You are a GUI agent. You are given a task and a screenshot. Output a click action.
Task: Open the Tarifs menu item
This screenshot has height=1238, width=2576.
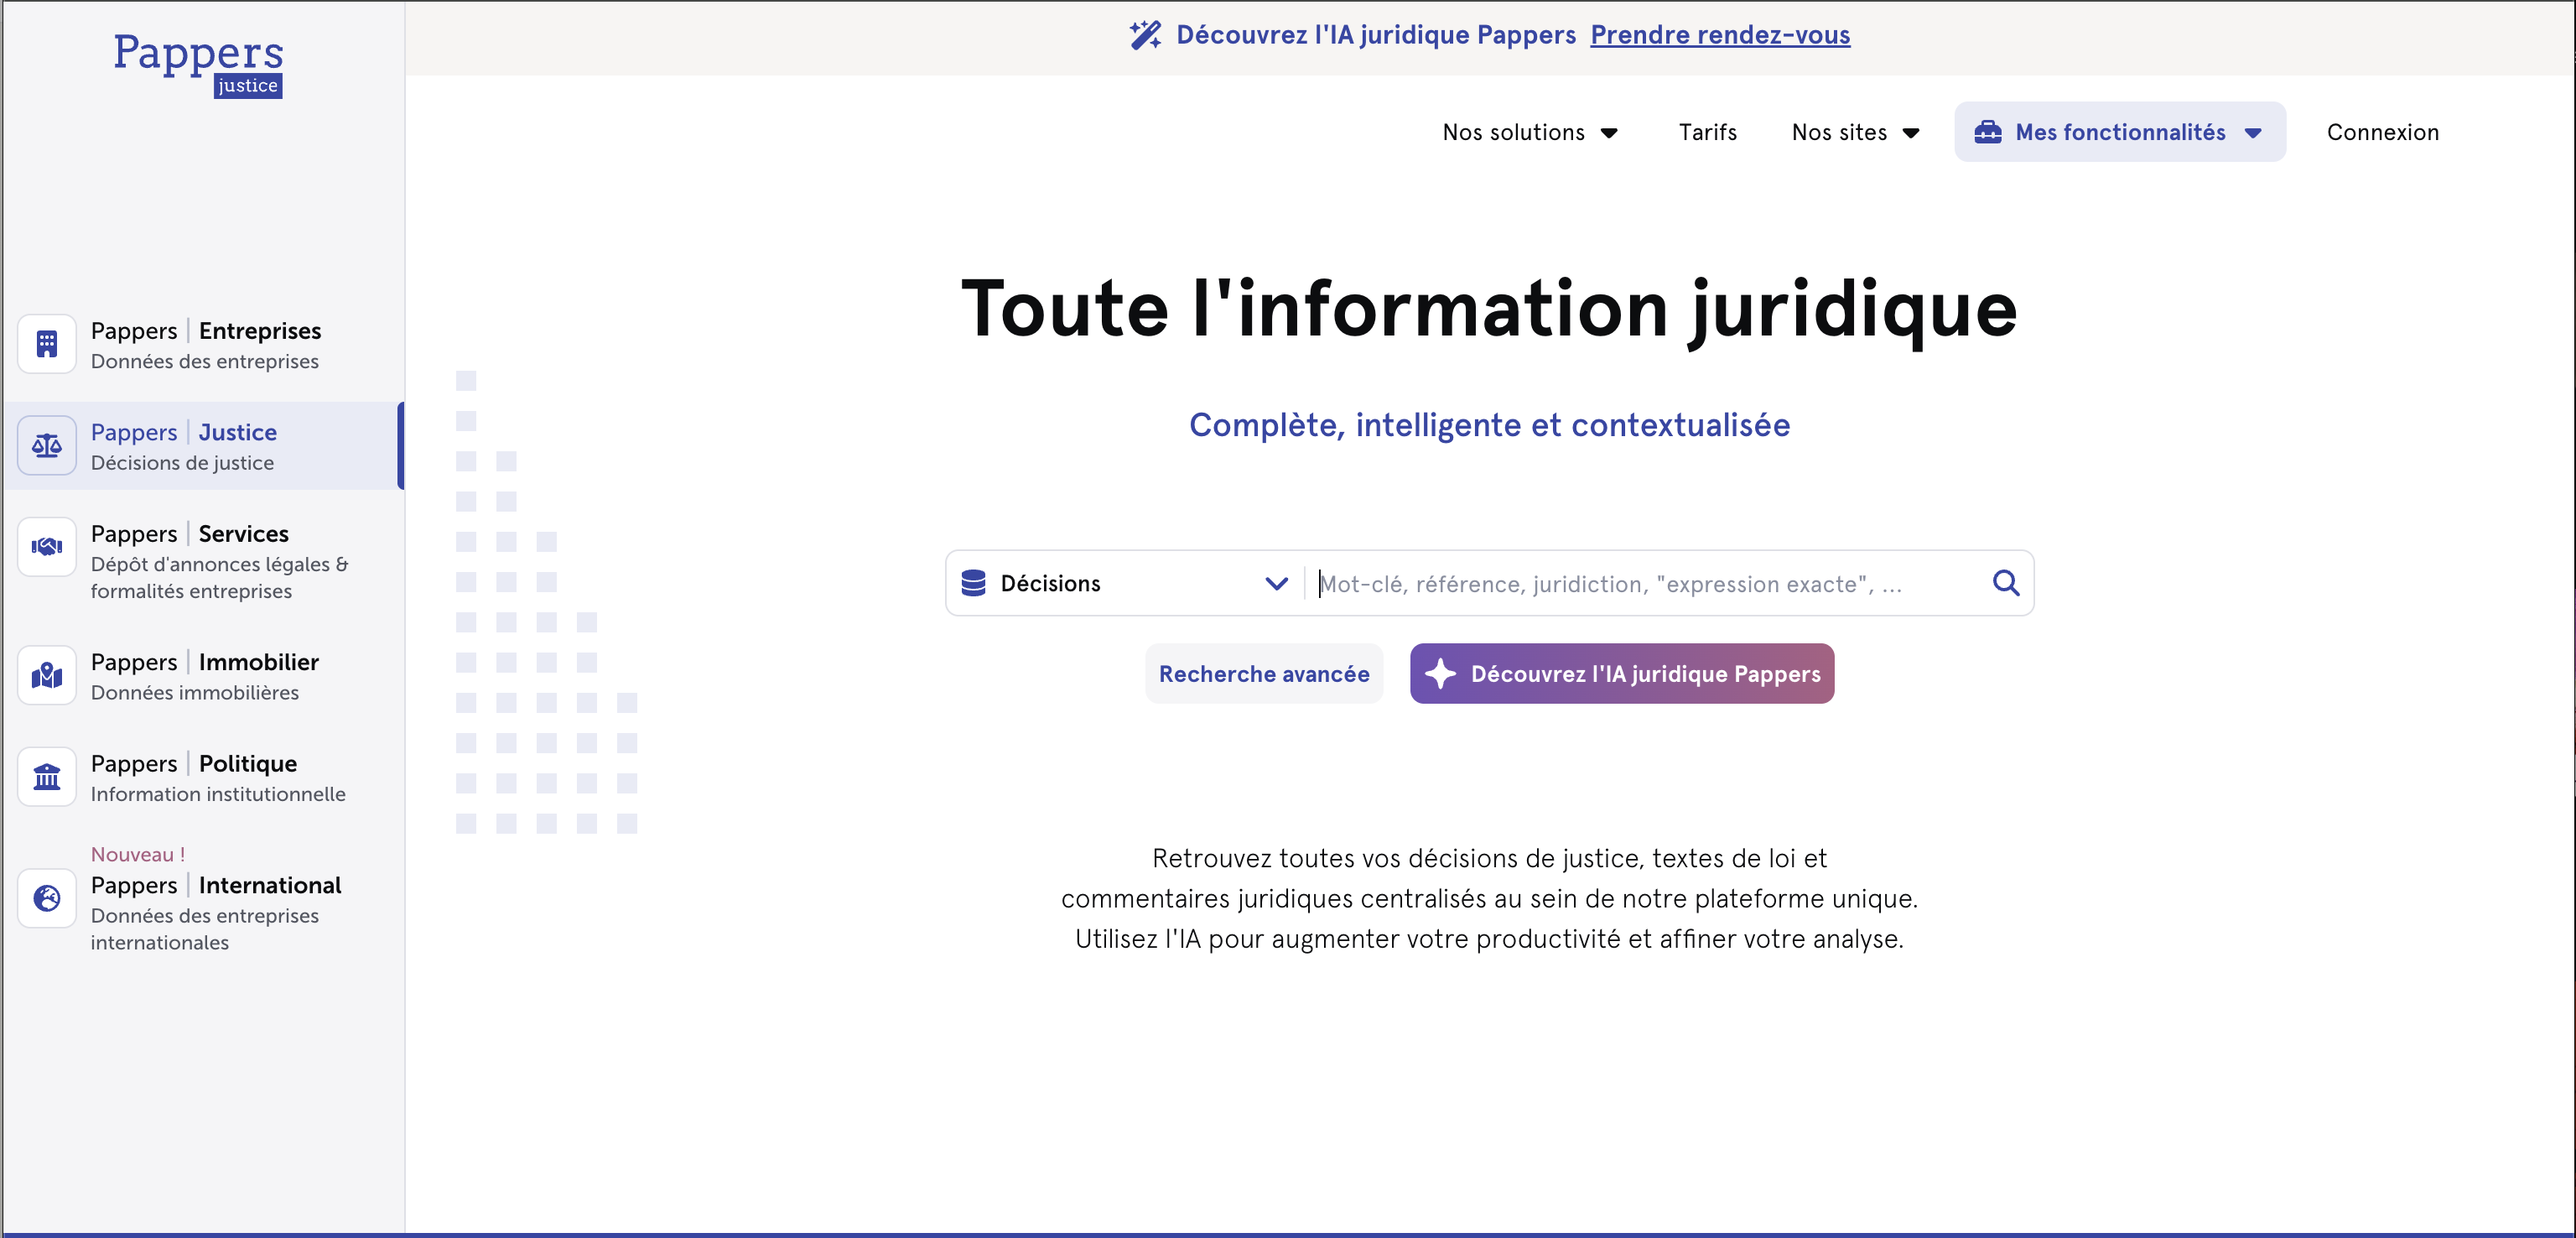coord(1707,132)
